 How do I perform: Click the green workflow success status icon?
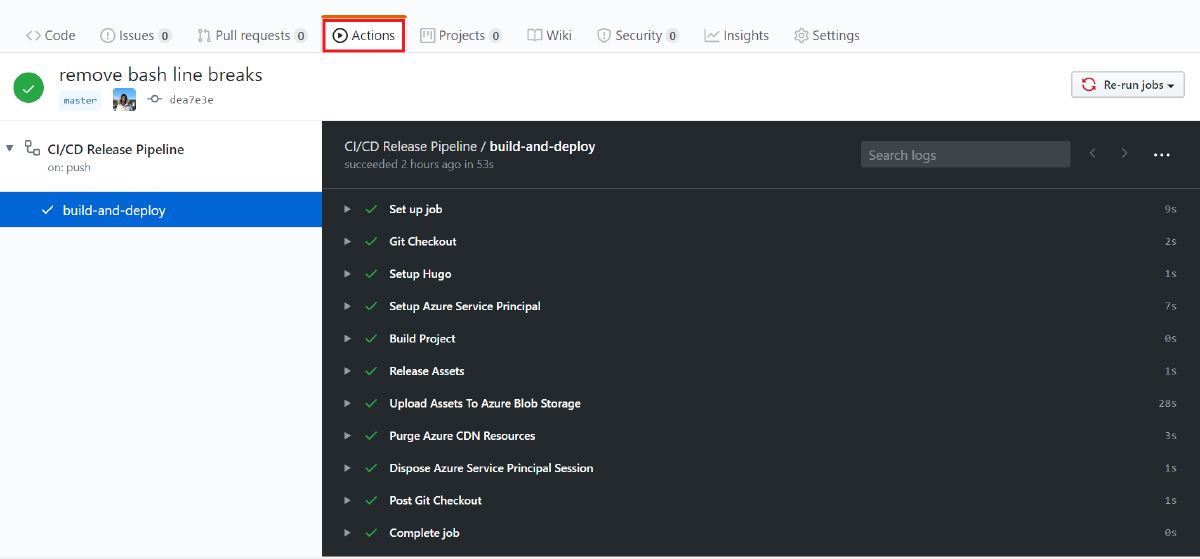click(29, 88)
